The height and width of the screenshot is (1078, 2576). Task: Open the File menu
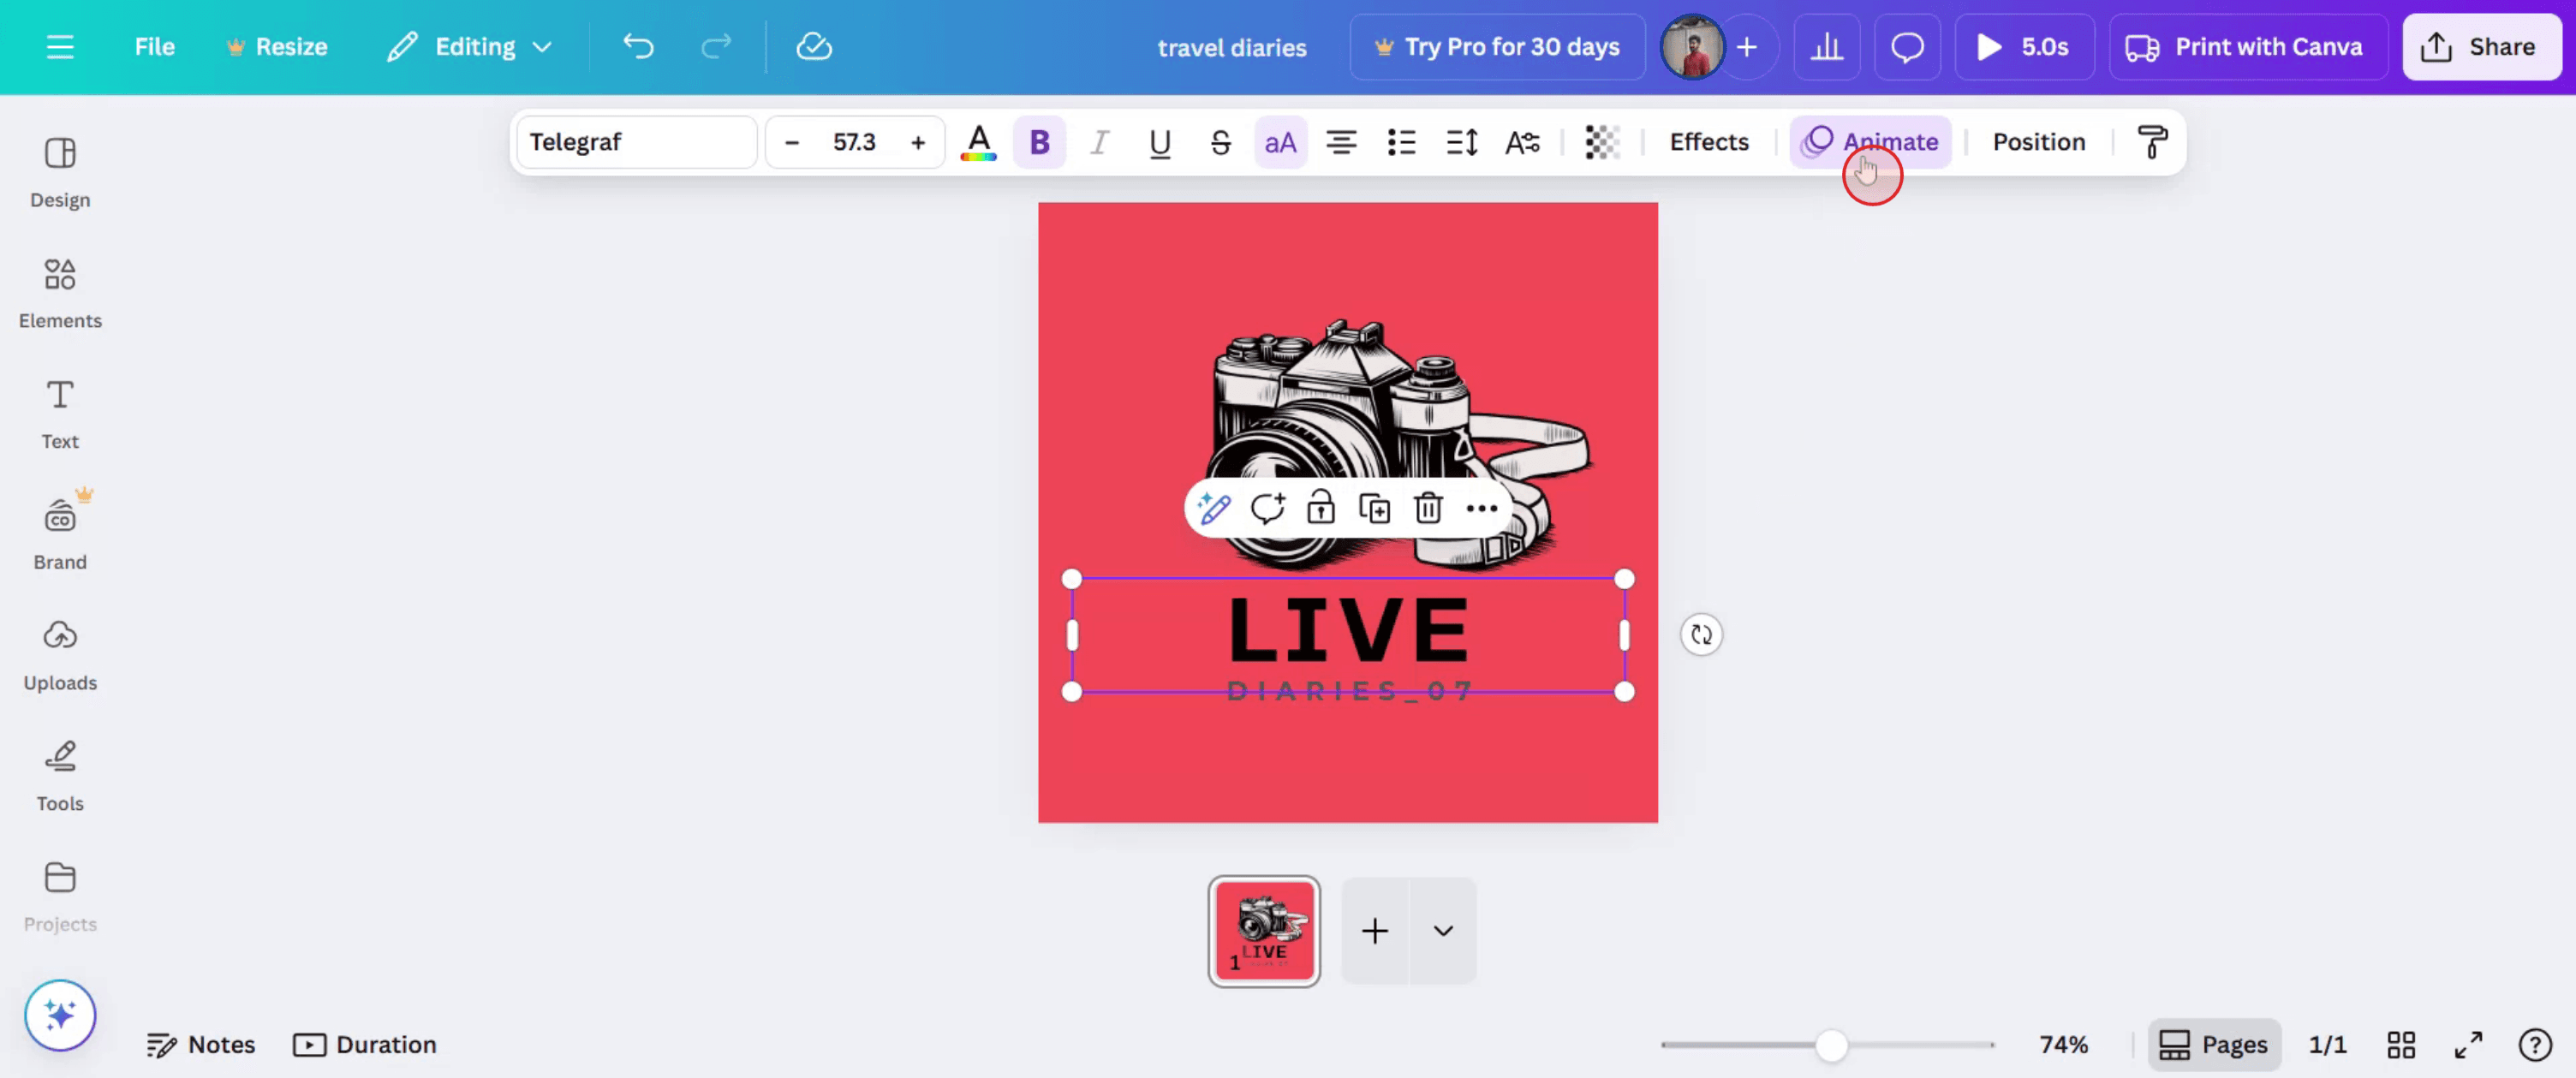pos(154,47)
